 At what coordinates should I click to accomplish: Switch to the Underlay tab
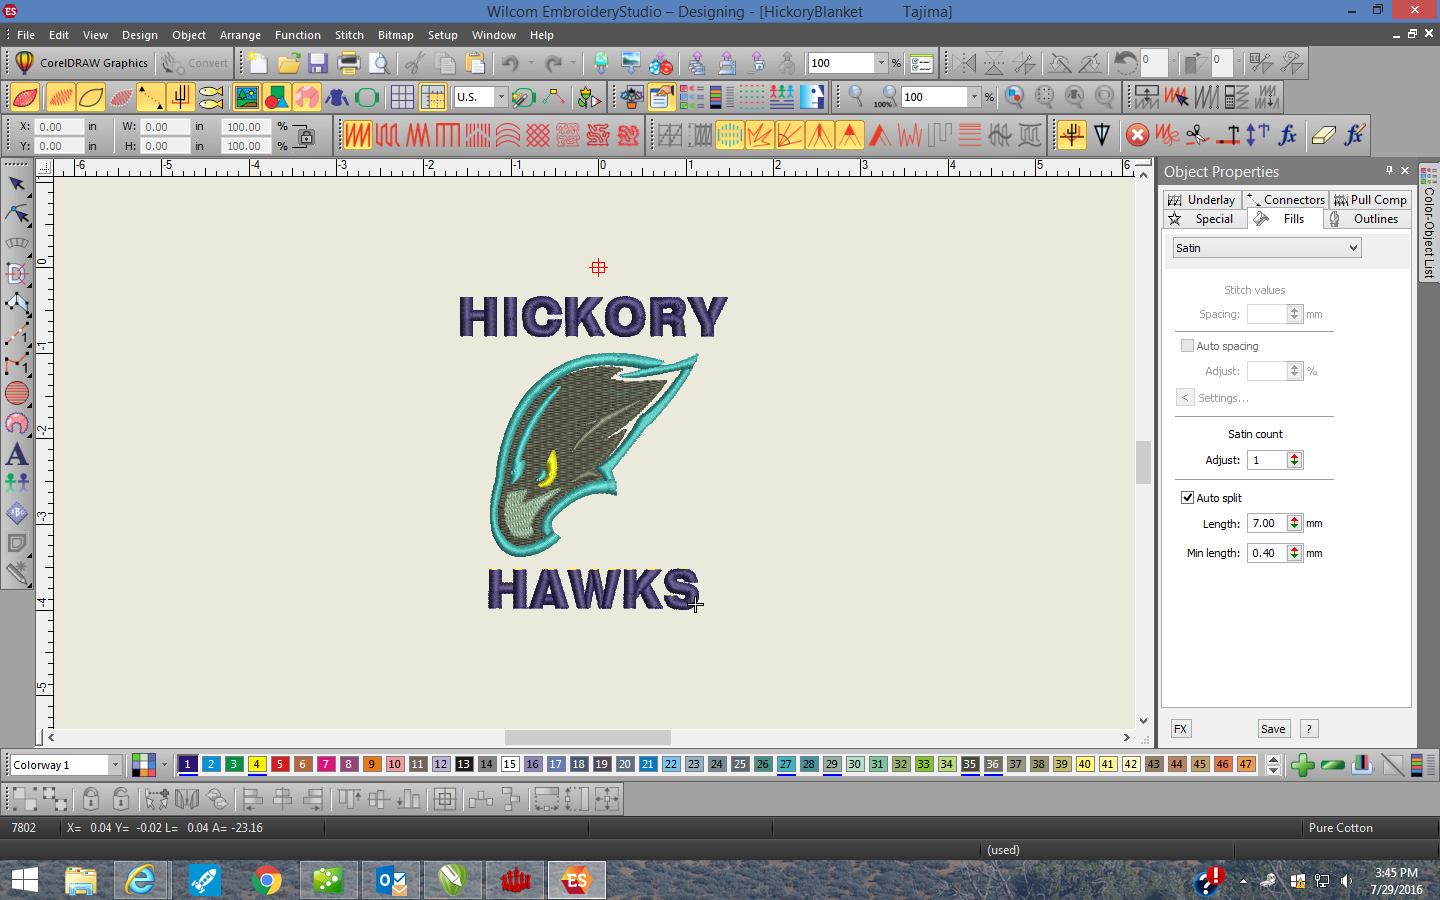pyautogui.click(x=1202, y=200)
